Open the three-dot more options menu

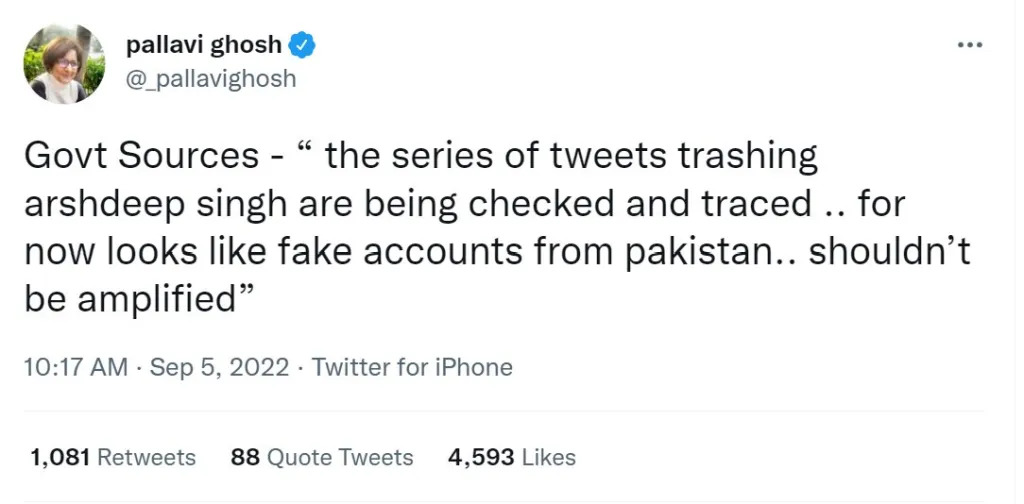970,46
